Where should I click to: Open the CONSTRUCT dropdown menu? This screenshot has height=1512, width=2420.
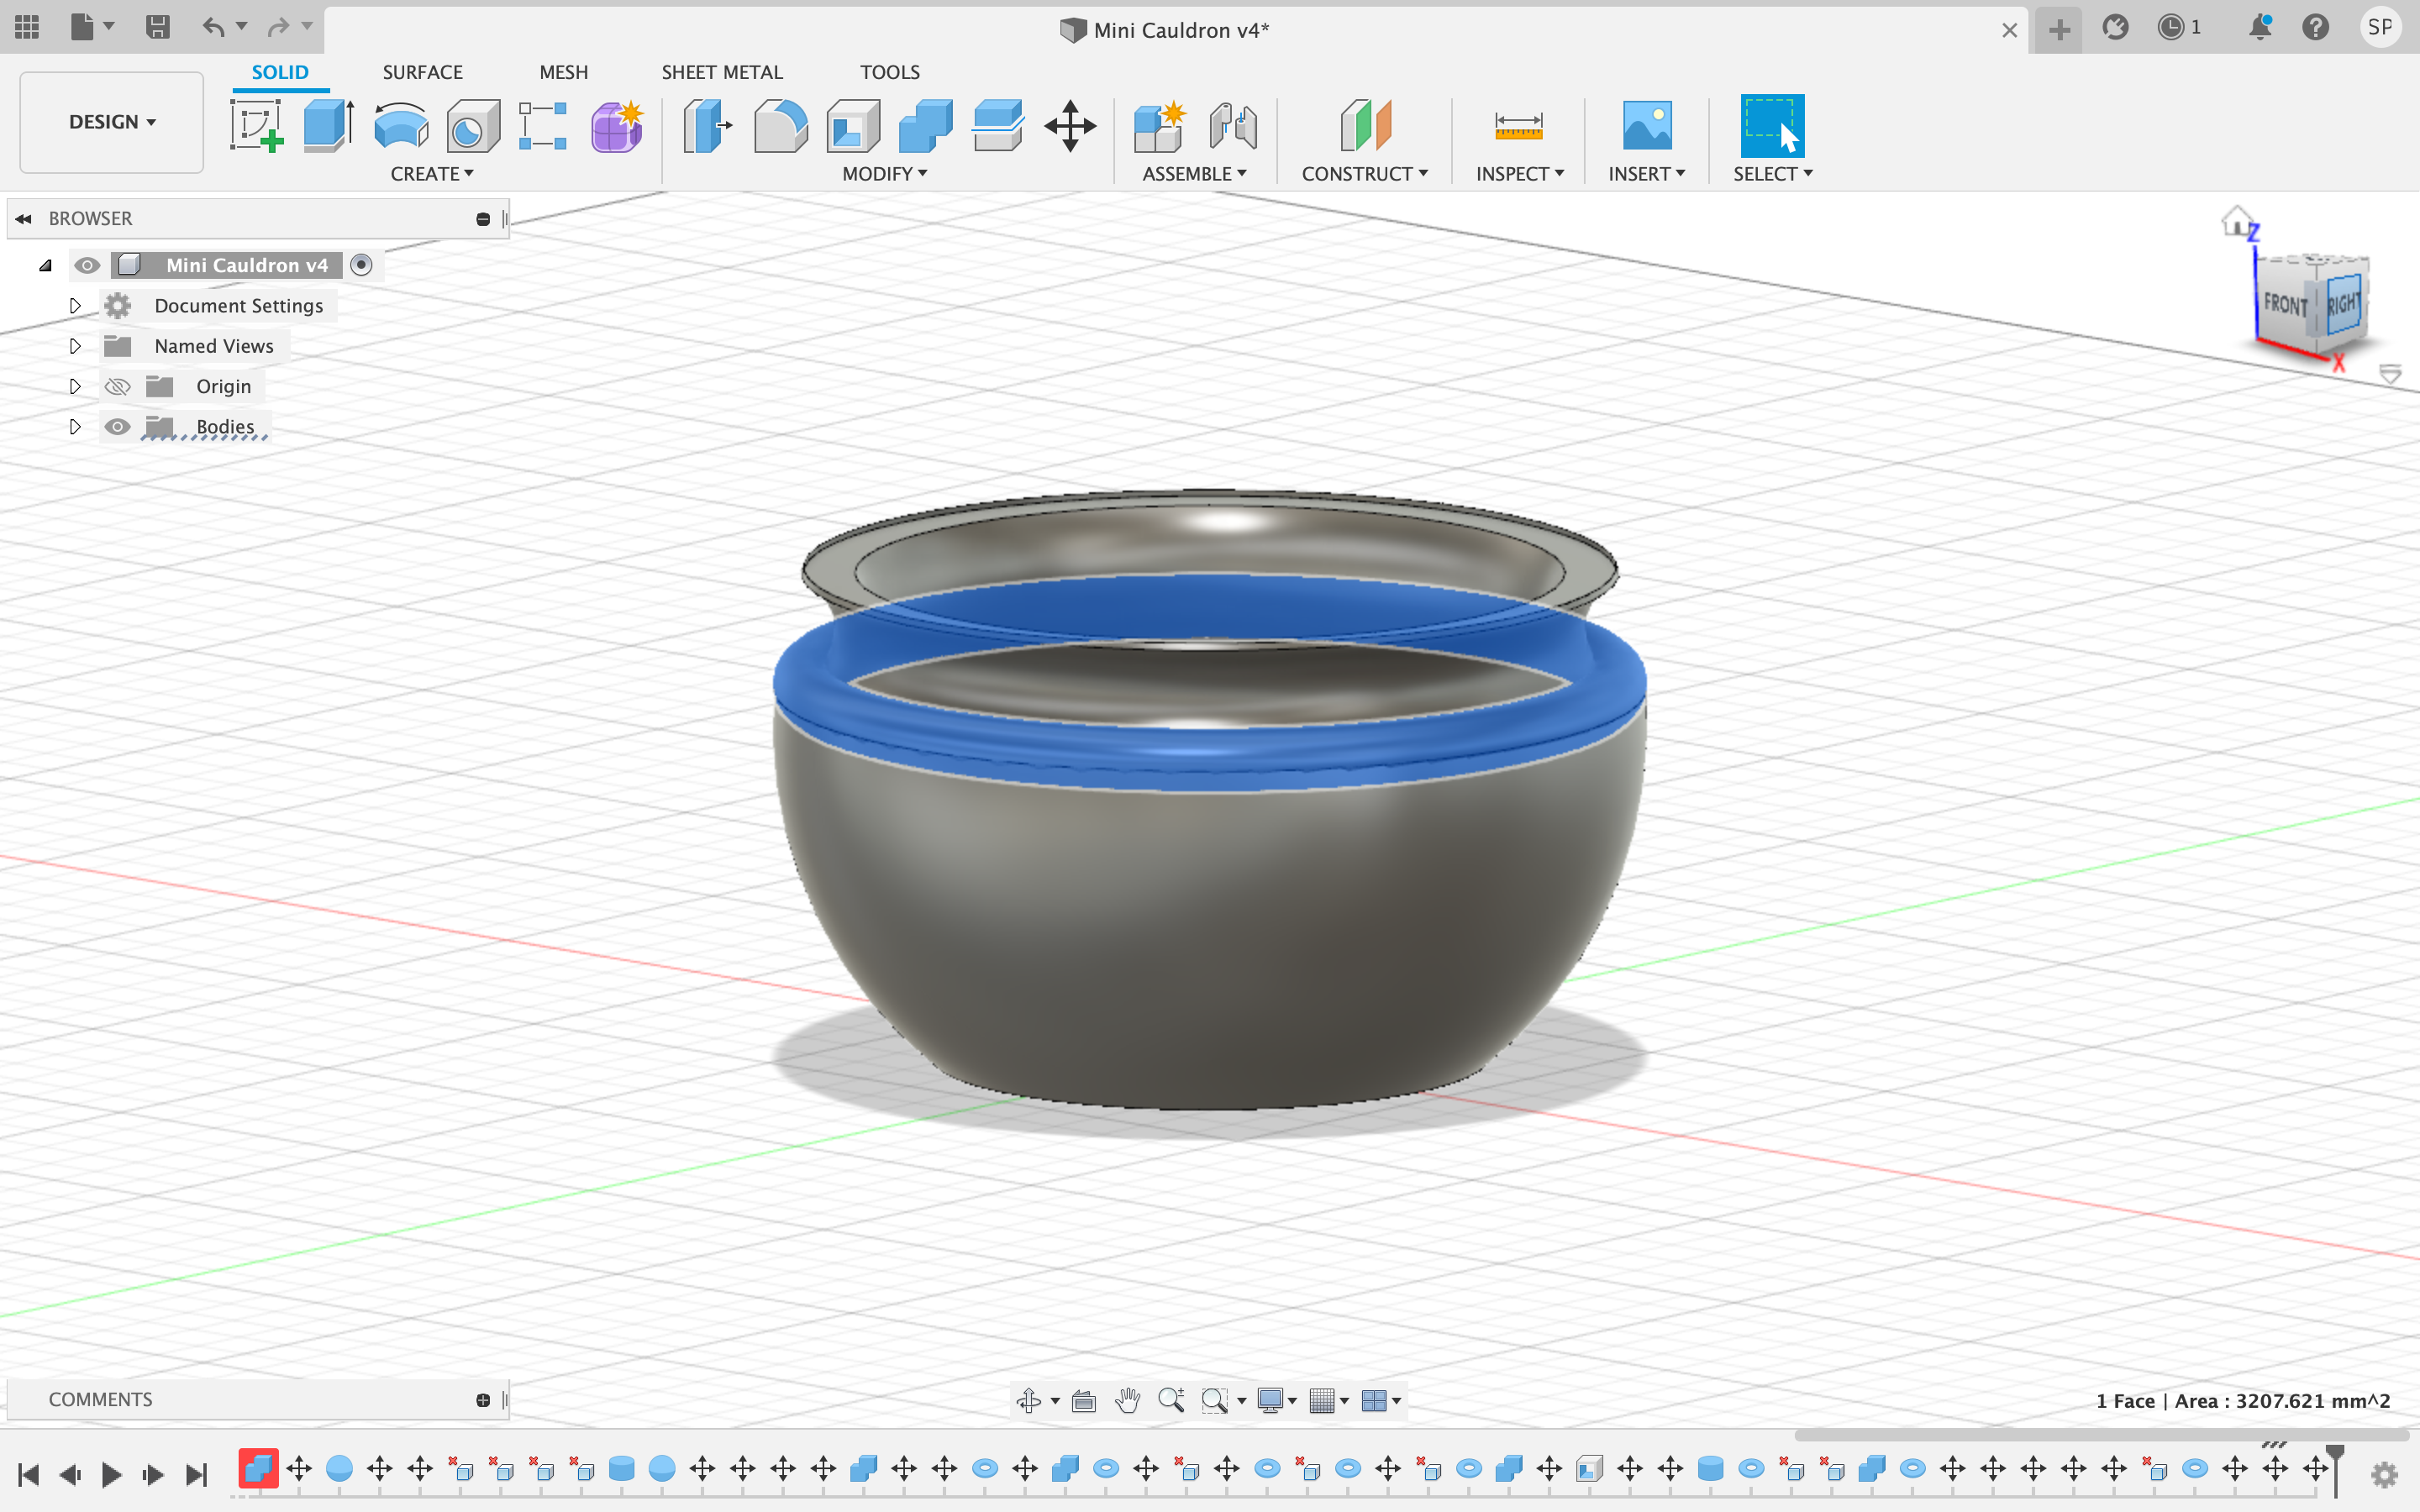[x=1364, y=173]
